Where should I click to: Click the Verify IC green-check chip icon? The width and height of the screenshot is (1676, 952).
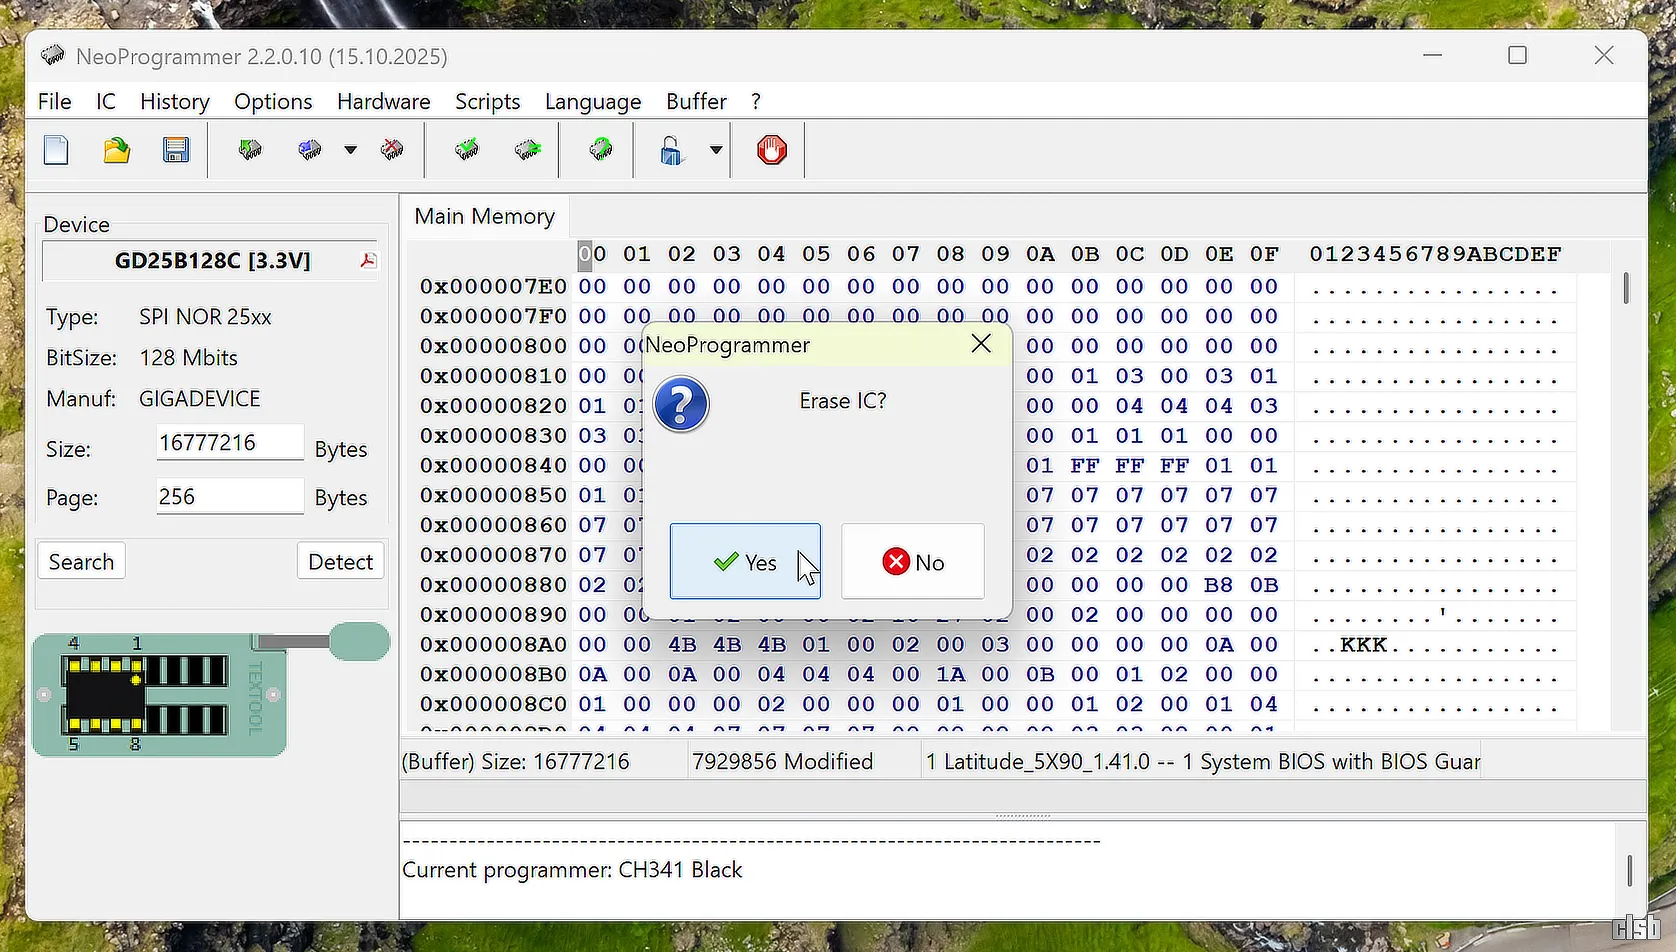(467, 151)
